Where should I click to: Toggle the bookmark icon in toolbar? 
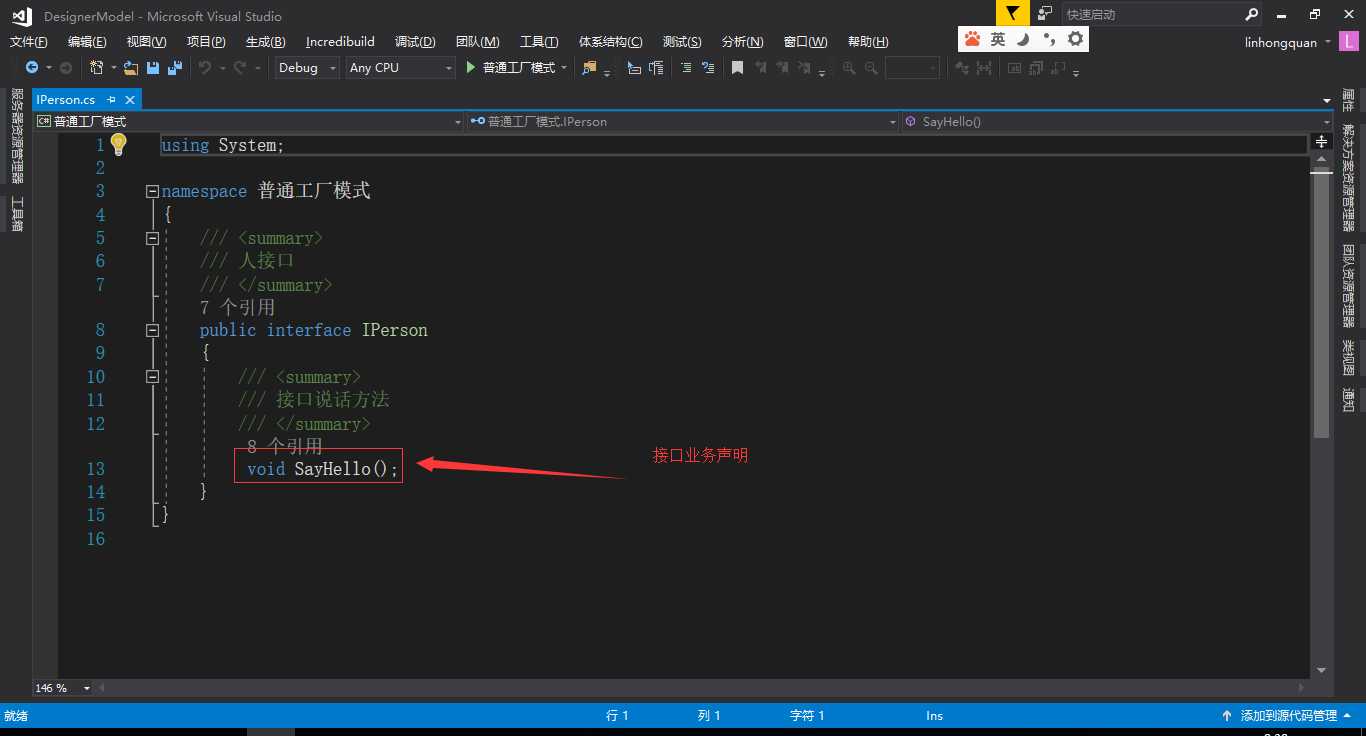737,67
